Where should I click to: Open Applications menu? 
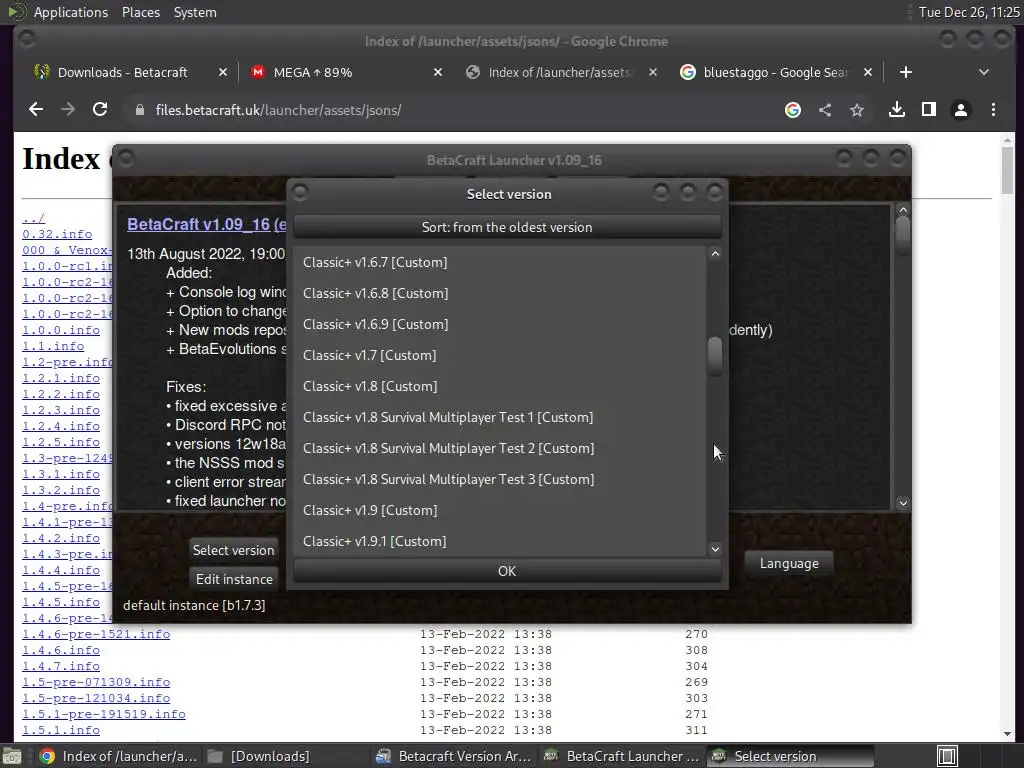[x=71, y=12]
